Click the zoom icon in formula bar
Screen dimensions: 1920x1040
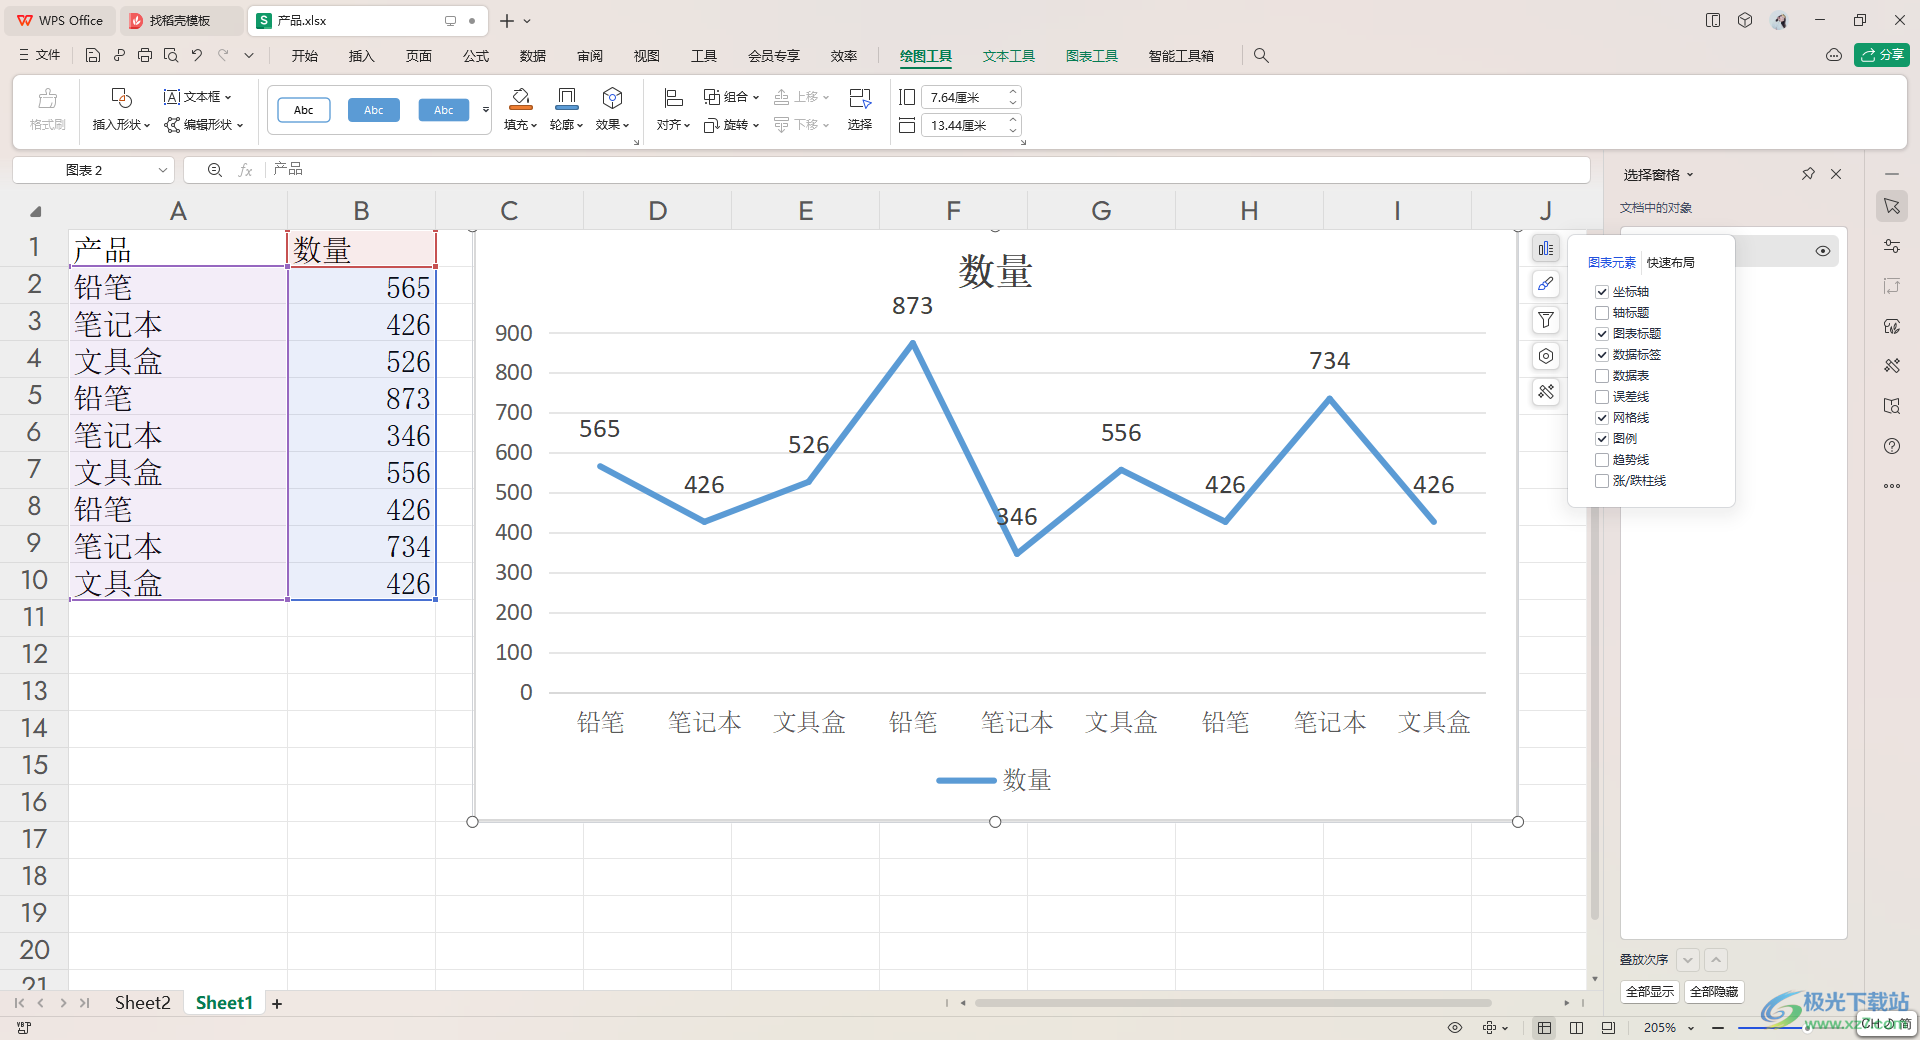point(215,170)
